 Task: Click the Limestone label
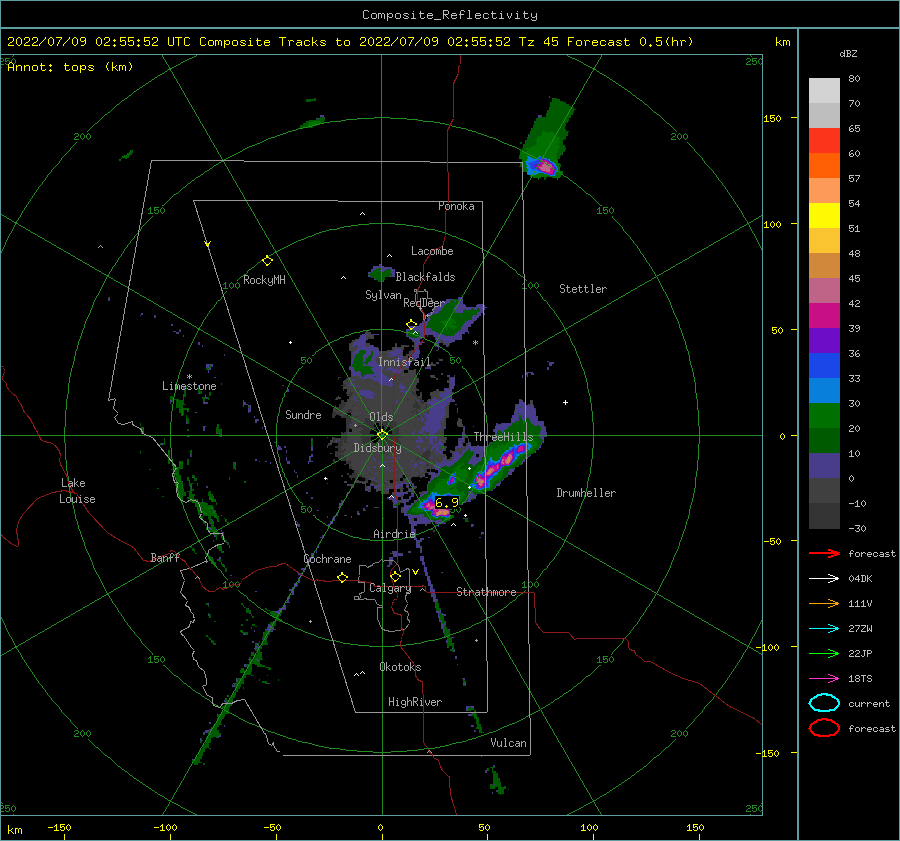(x=189, y=386)
